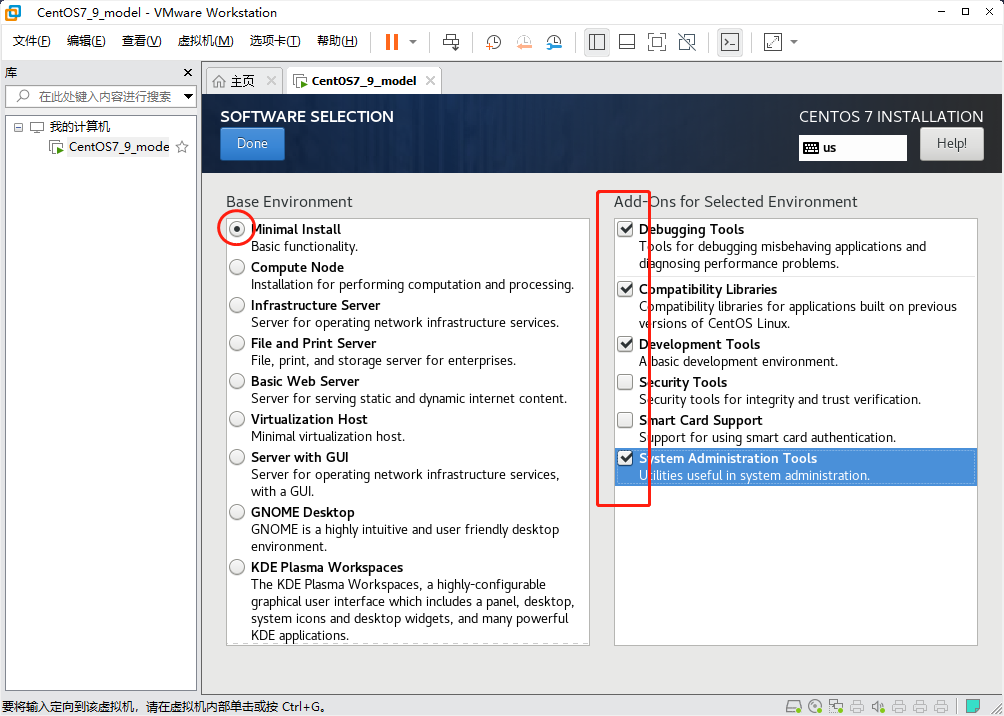The image size is (1004, 716).
Task: Take a snapshot using the clock-plus icon
Action: click(x=493, y=42)
